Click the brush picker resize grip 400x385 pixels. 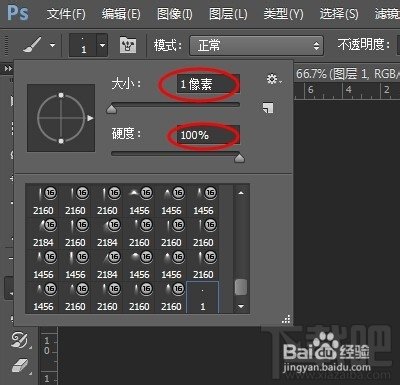[x=286, y=319]
